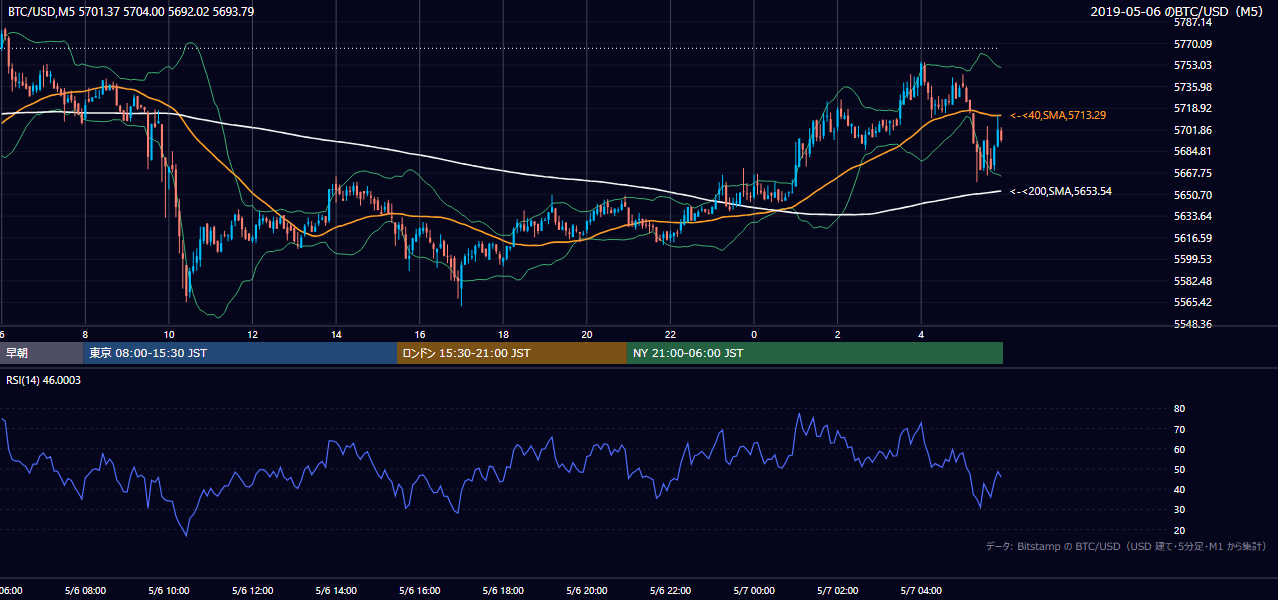
Task: Click the Bitstamp data source note
Action: (x=1126, y=547)
